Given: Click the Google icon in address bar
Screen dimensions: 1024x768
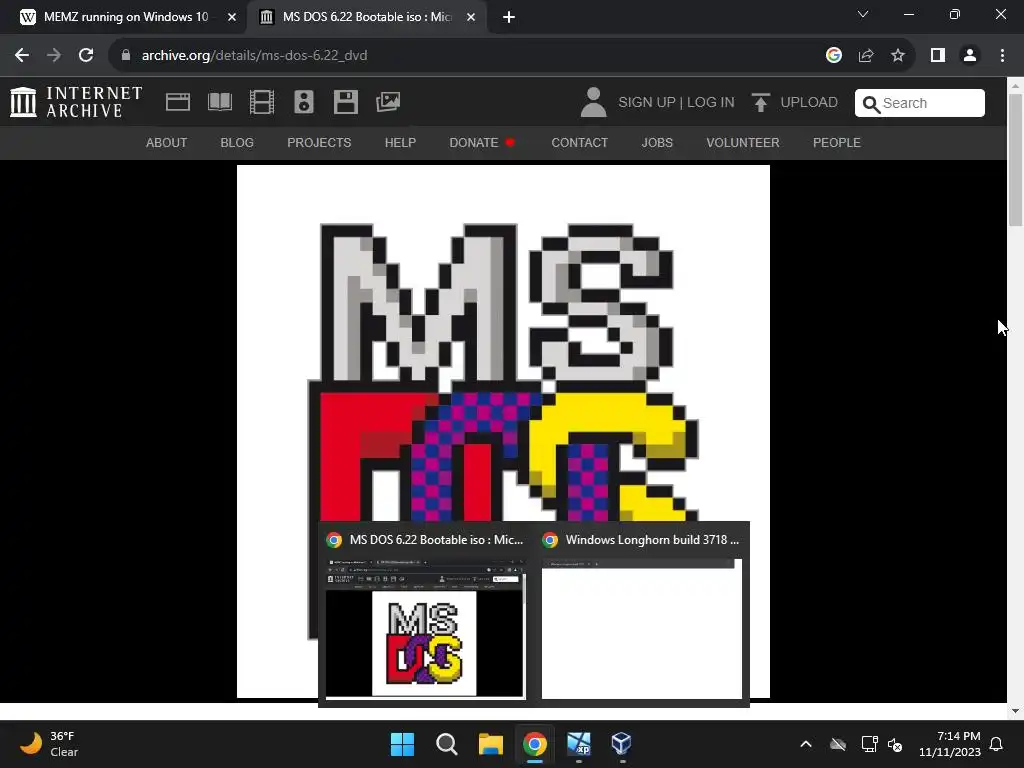Looking at the screenshot, I should 833,56.
